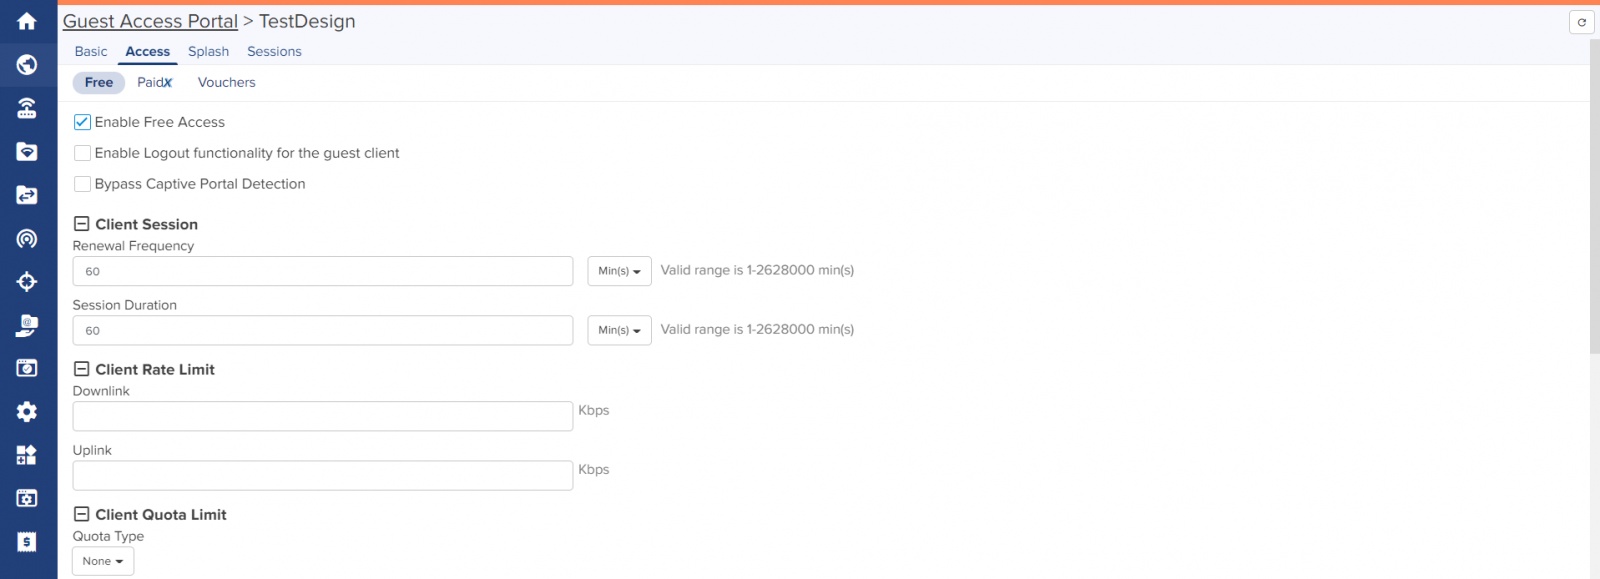Go to Guest Access Portal breadcrumb link
This screenshot has height=579, width=1600.
tap(150, 21)
